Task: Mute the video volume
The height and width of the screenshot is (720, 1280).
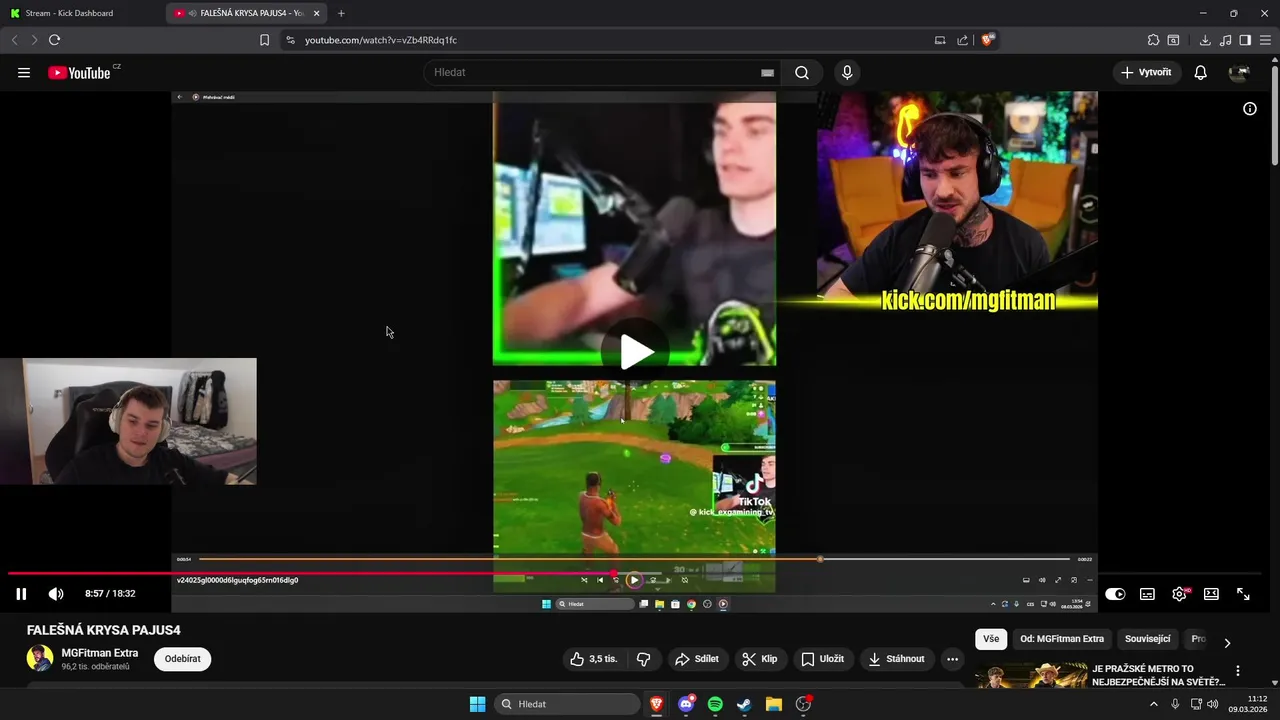Action: [x=56, y=594]
